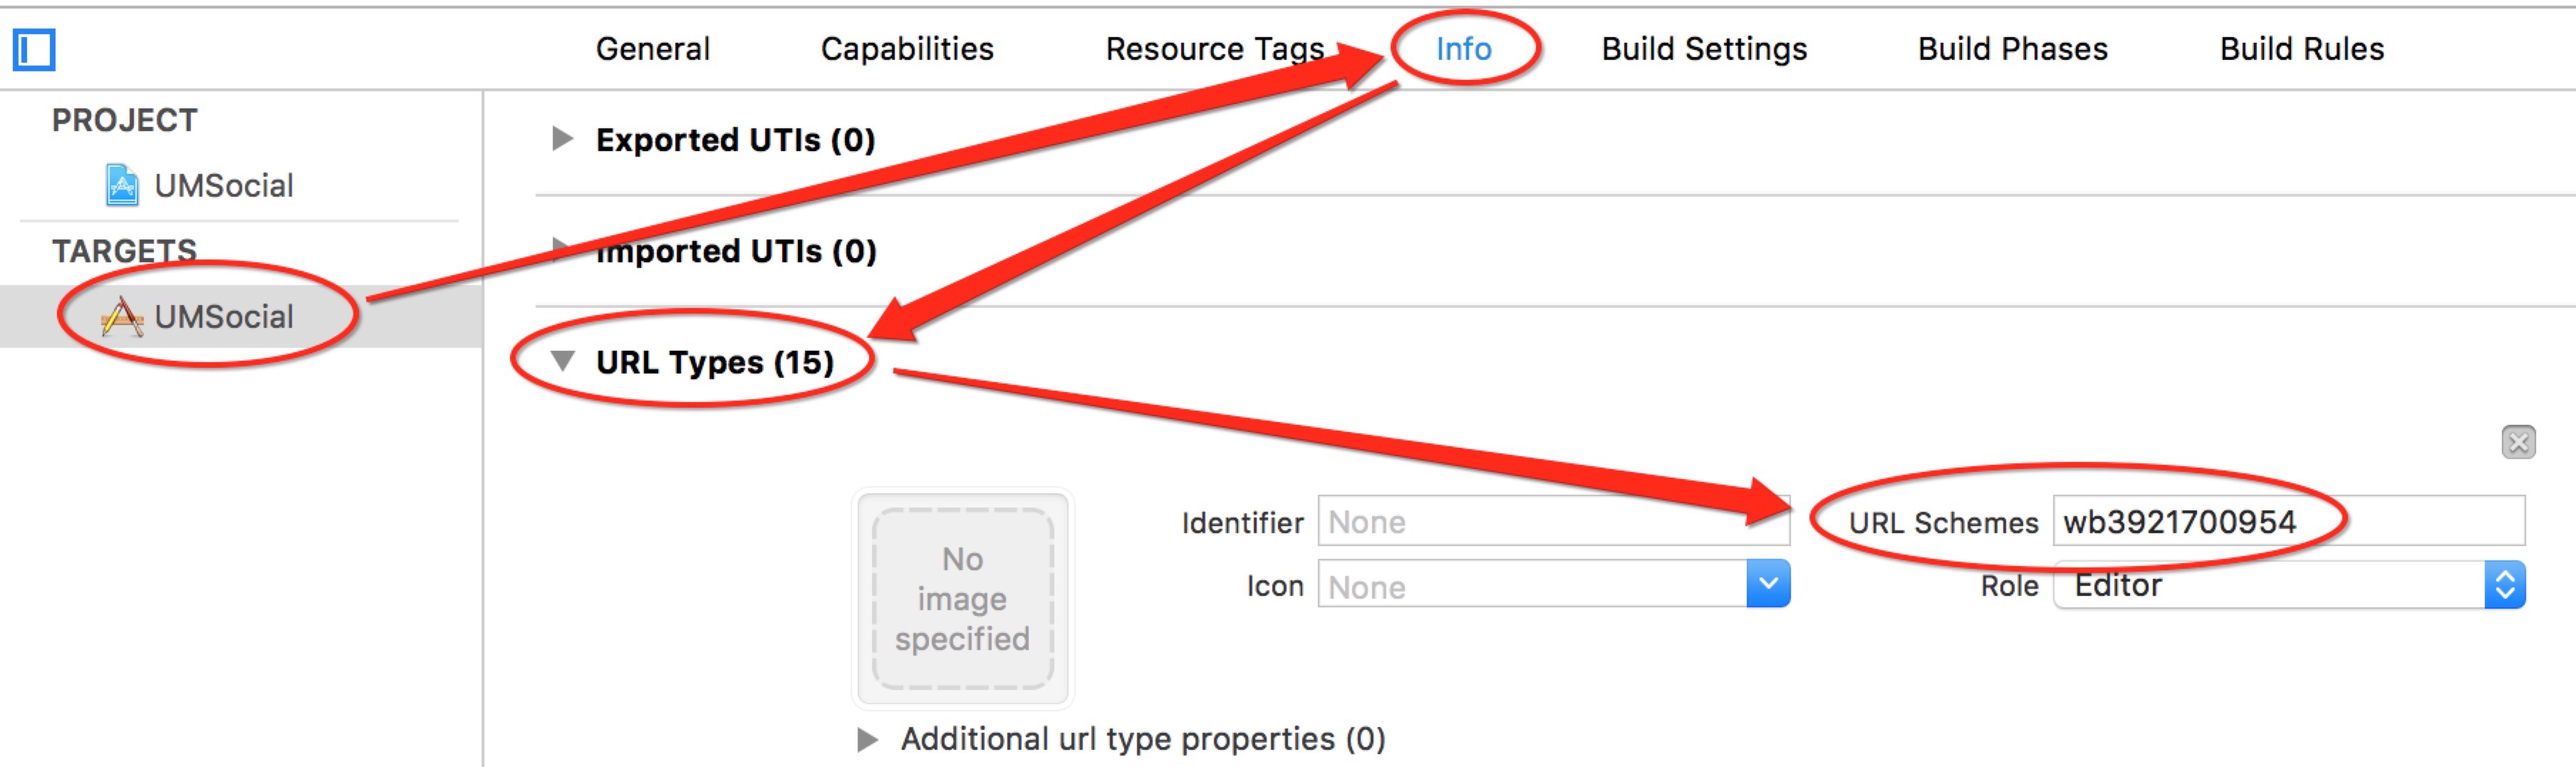Image resolution: width=2576 pixels, height=767 pixels.
Task: Open the Role popup menu
Action: pyautogui.click(x=2503, y=585)
